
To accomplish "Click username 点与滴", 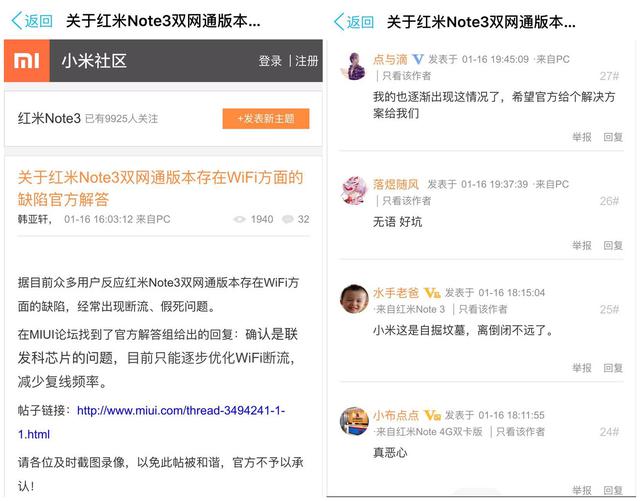I will click(390, 60).
